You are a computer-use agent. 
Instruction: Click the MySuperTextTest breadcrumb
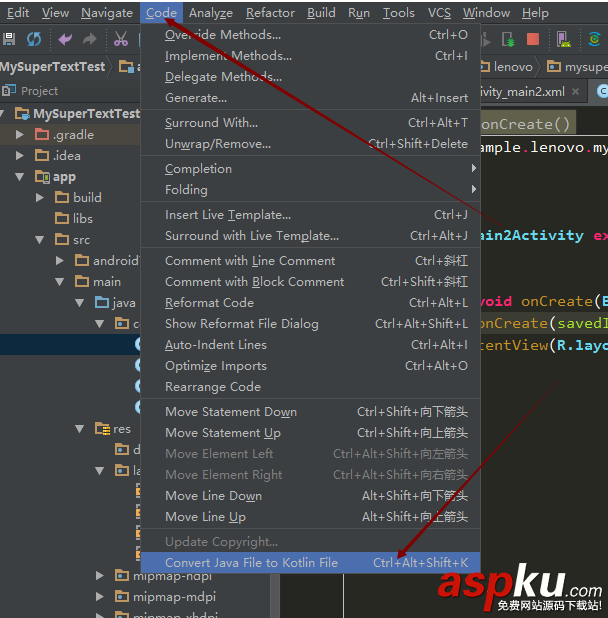[x=53, y=67]
